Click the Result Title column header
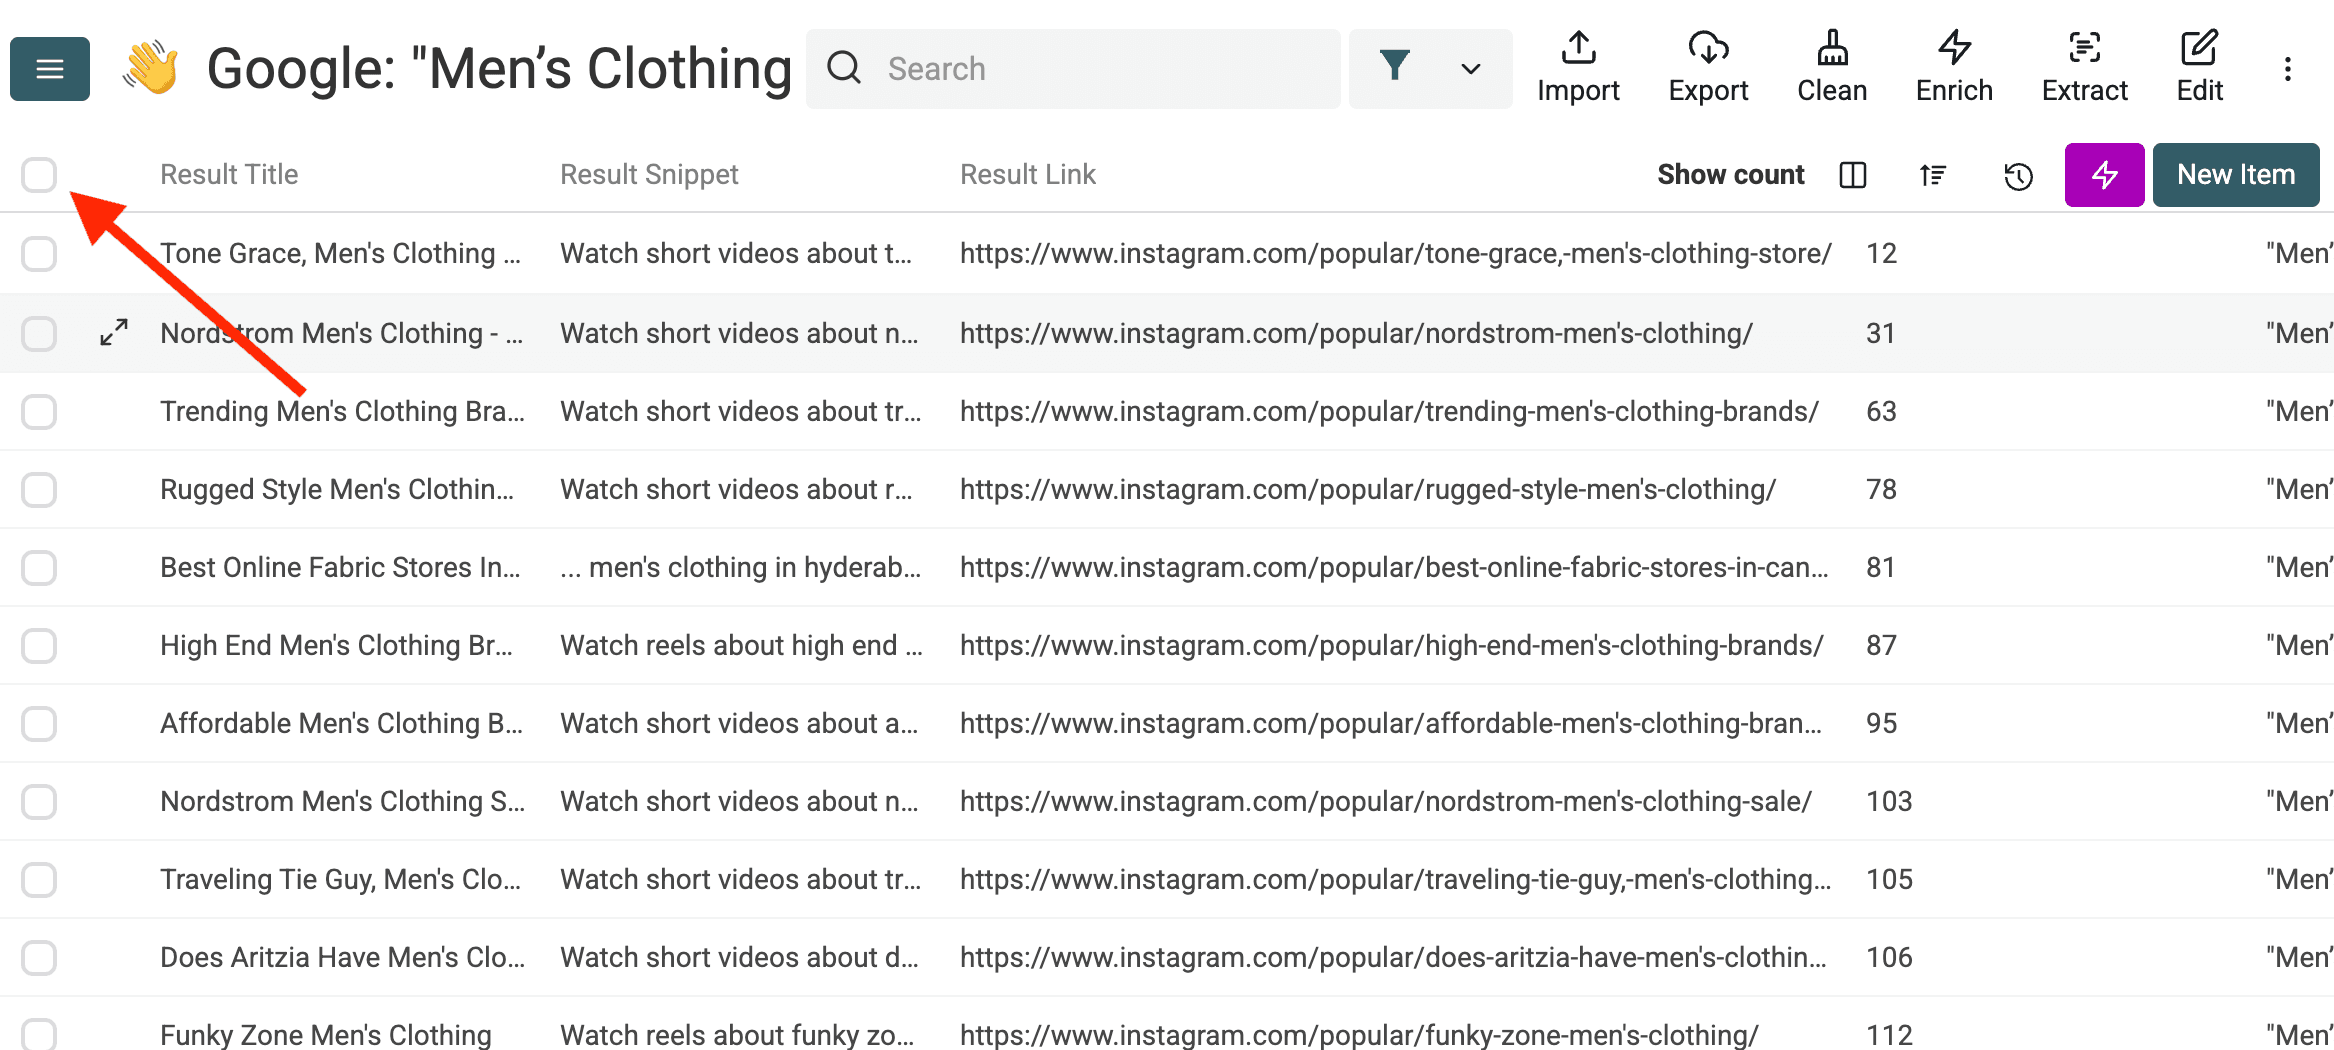Image resolution: width=2334 pixels, height=1050 pixels. pyautogui.click(x=228, y=174)
